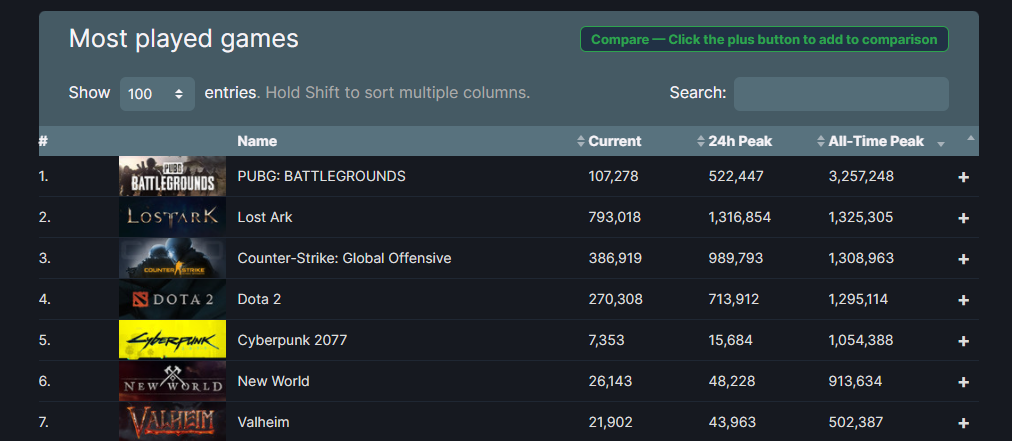This screenshot has width=1012, height=441.
Task: Open the Valheim logo thumbnail
Action: click(172, 422)
